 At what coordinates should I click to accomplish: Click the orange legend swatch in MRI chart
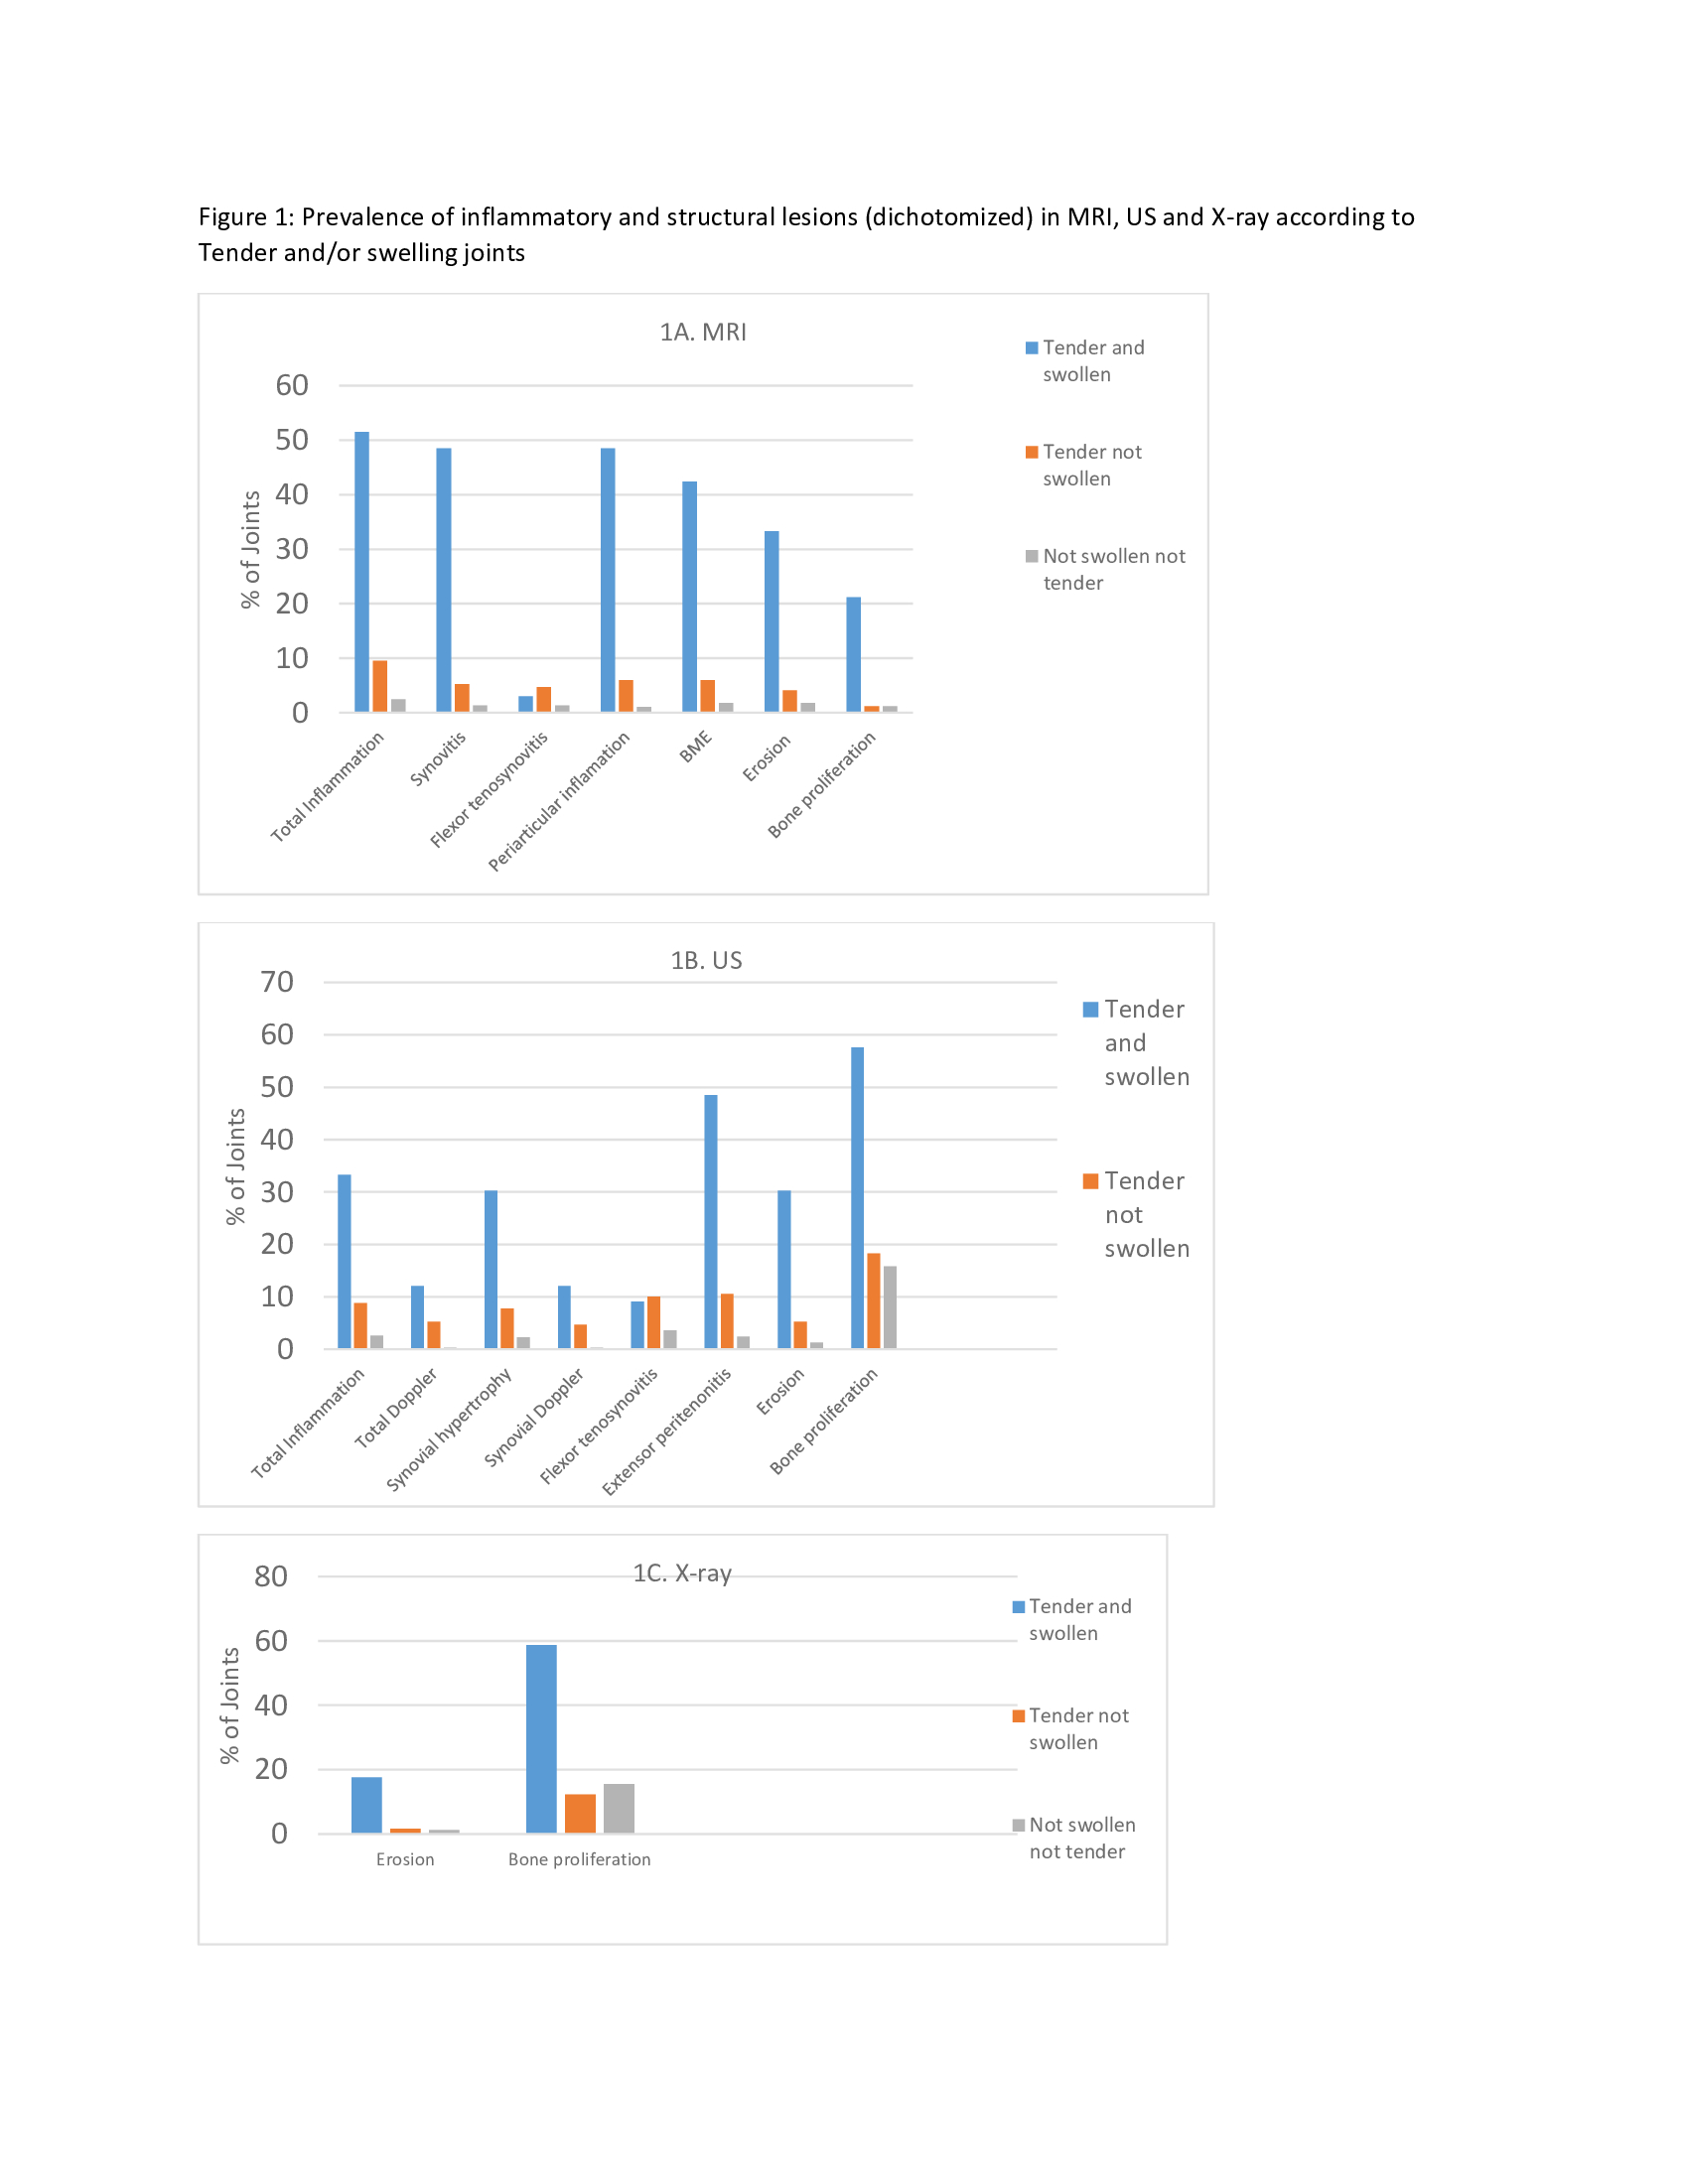(1031, 452)
